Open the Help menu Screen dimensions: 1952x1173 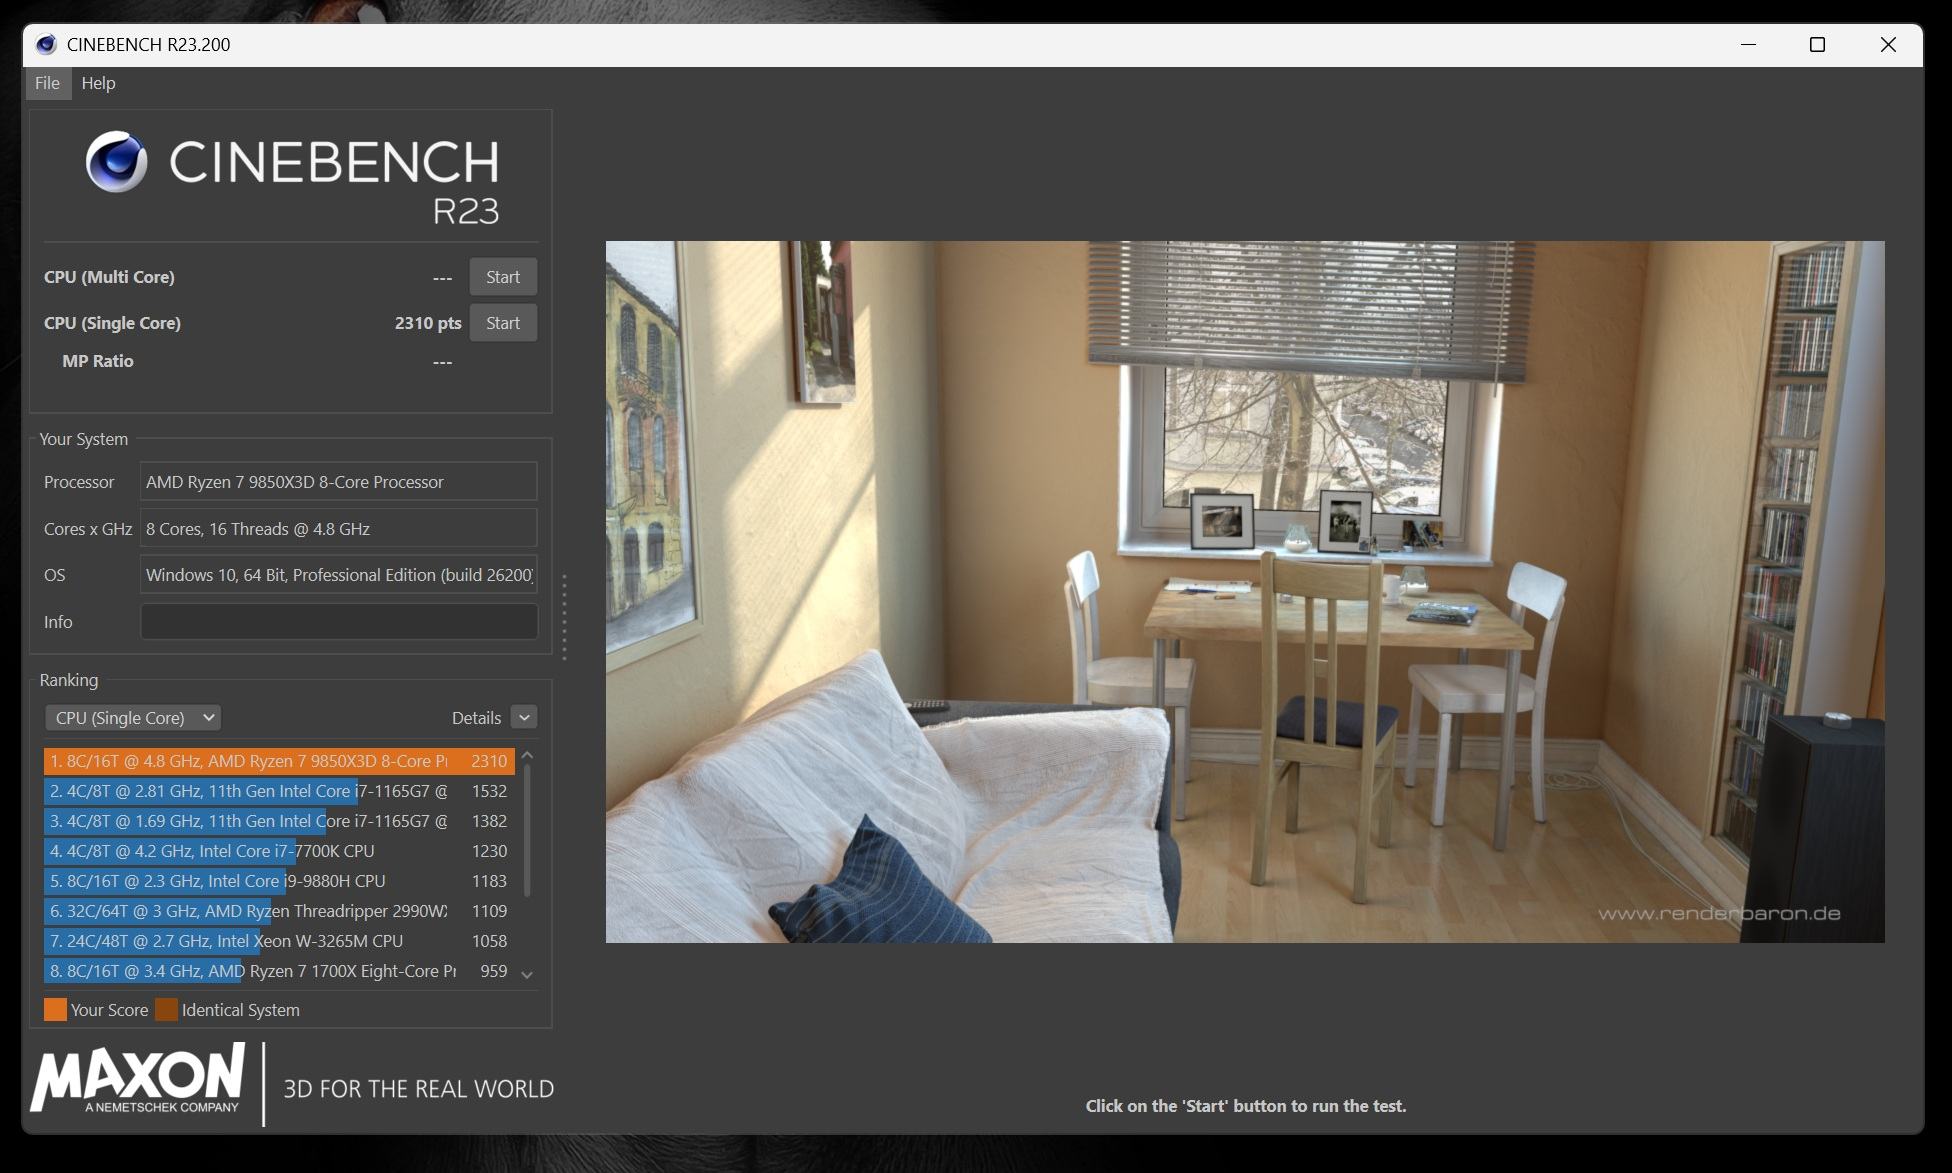(98, 83)
